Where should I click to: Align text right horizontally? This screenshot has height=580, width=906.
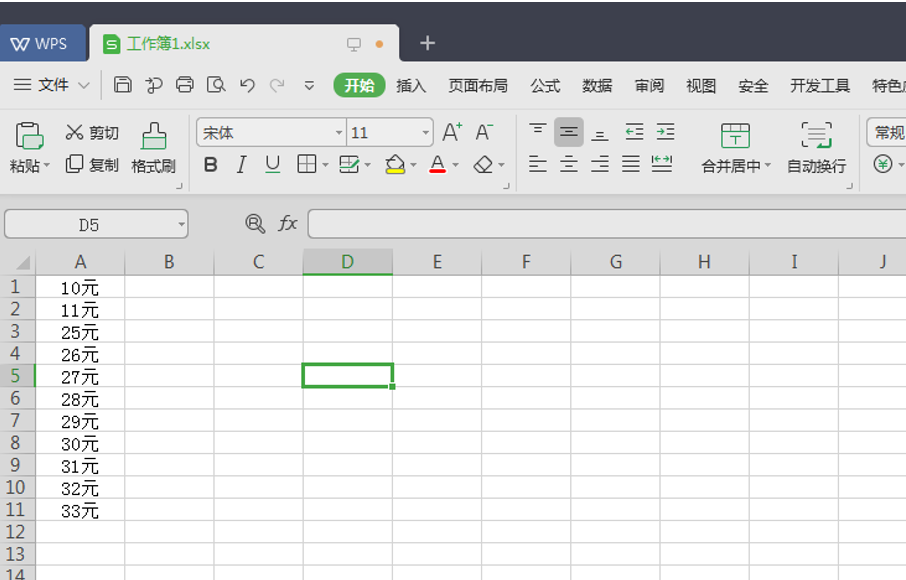(x=600, y=164)
